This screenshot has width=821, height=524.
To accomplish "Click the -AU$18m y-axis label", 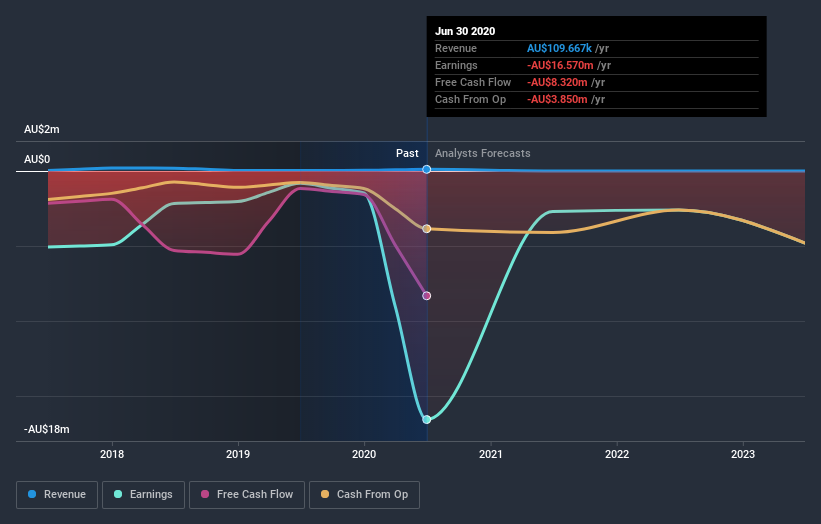I will pyautogui.click(x=47, y=429).
